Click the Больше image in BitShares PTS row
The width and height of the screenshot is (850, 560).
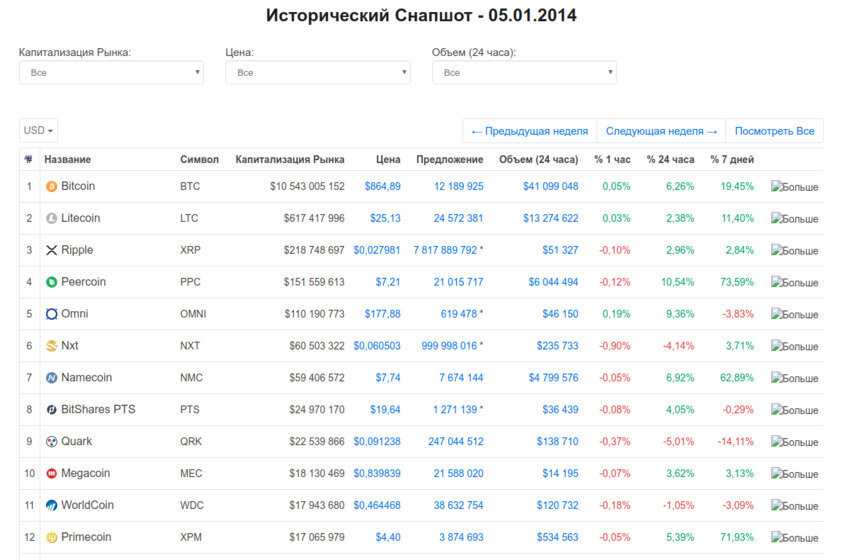(x=795, y=410)
